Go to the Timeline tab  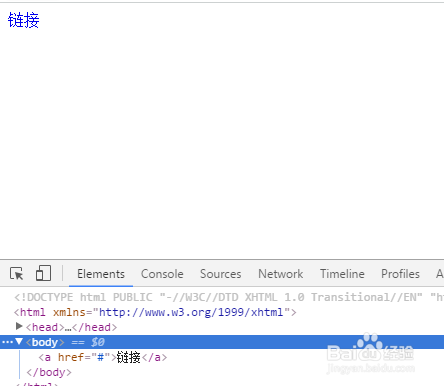(342, 274)
